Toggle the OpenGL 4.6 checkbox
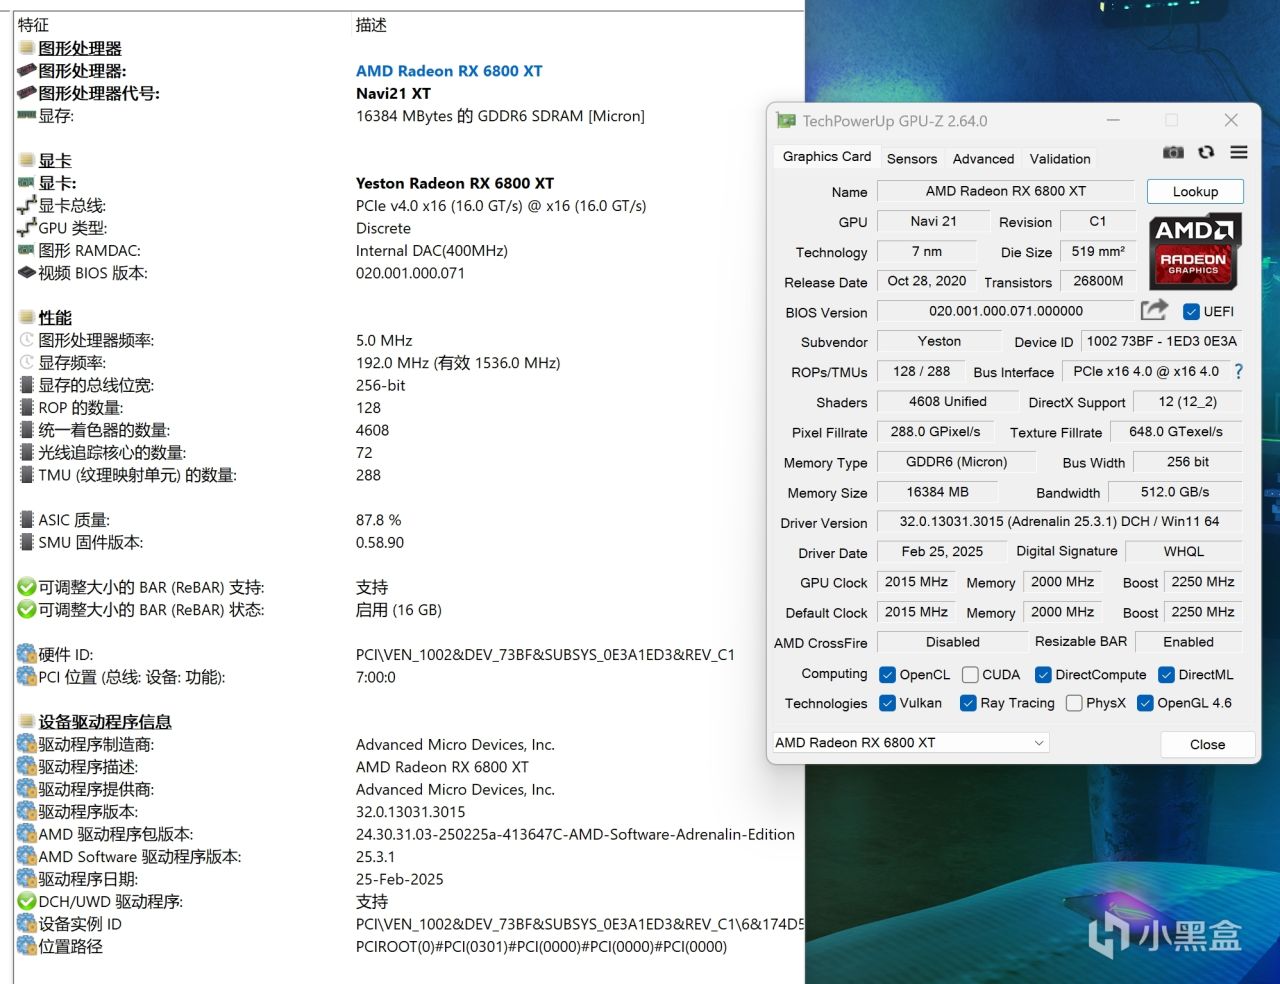 click(x=1146, y=703)
